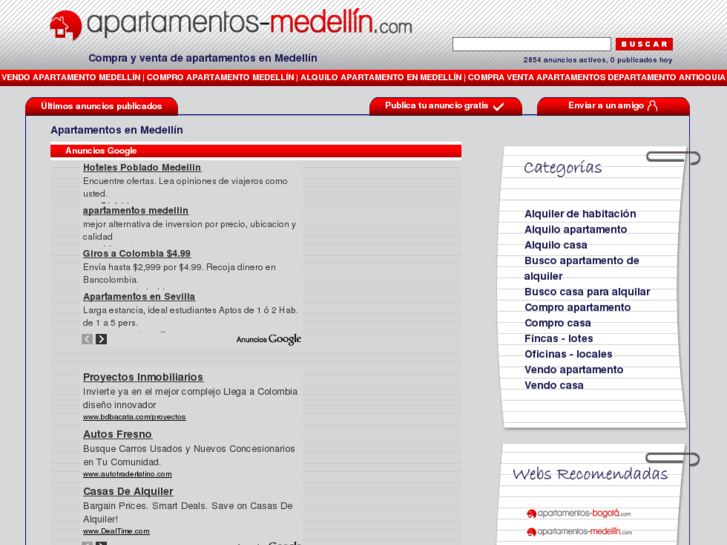Click Anuncios Google logo in first ad block
Viewport: 727px width, 545px height.
[269, 340]
